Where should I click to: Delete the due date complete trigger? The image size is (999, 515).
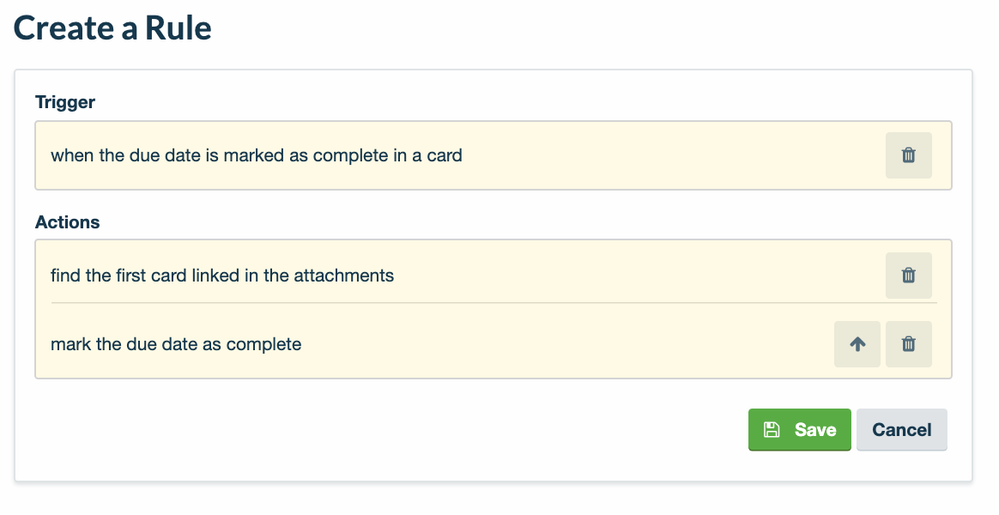pos(908,155)
